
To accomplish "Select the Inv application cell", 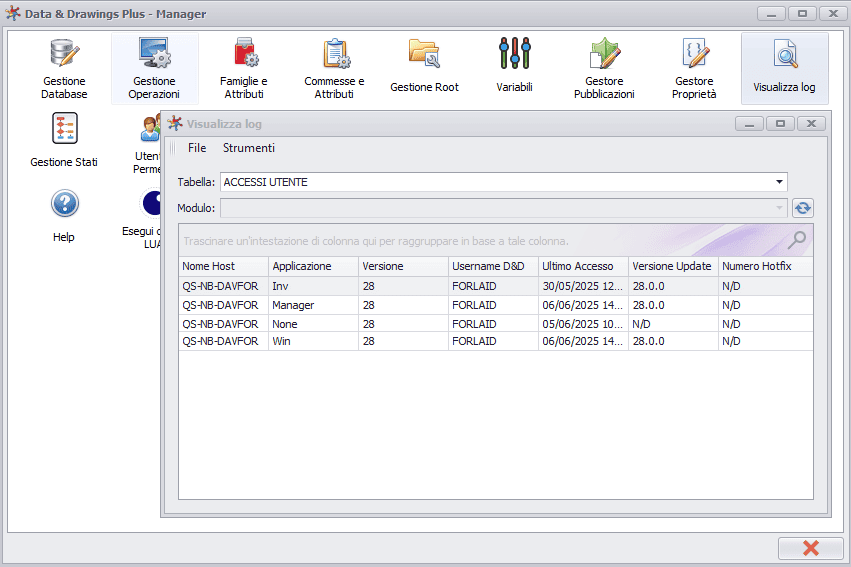I will [314, 286].
